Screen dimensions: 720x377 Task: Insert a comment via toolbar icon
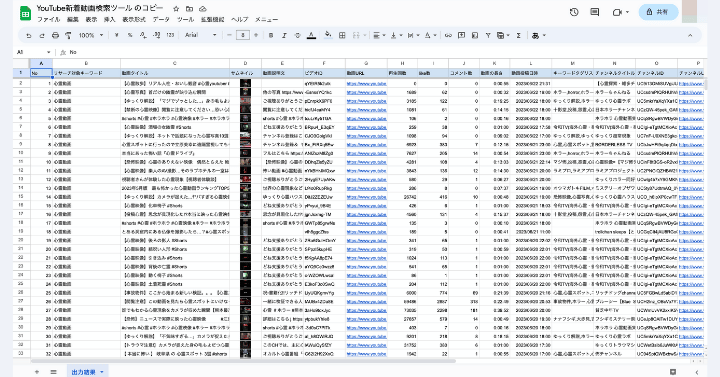tap(461, 35)
